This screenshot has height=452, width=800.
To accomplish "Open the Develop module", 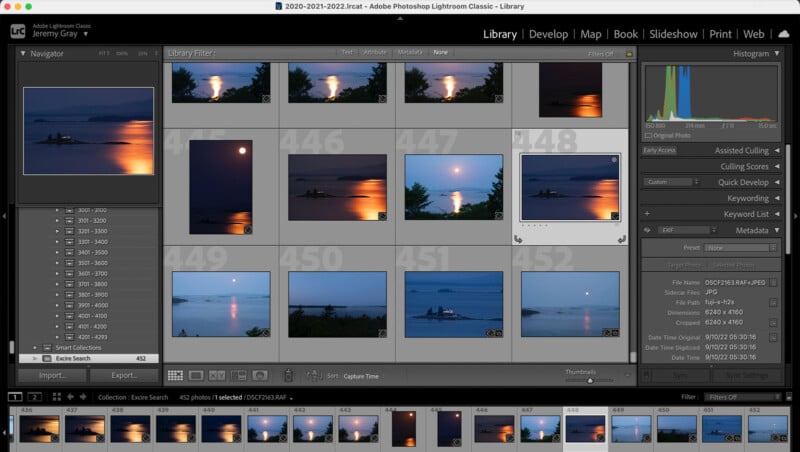I will [x=548, y=34].
